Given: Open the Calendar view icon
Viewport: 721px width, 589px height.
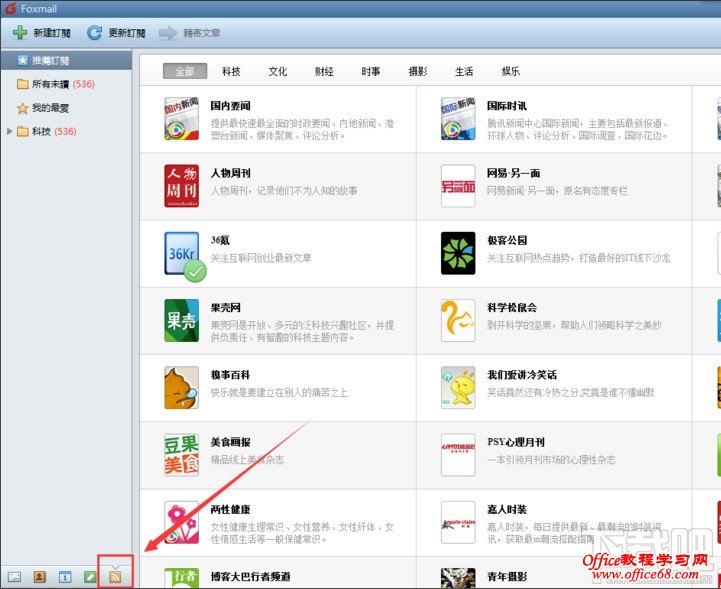Looking at the screenshot, I should (65, 576).
